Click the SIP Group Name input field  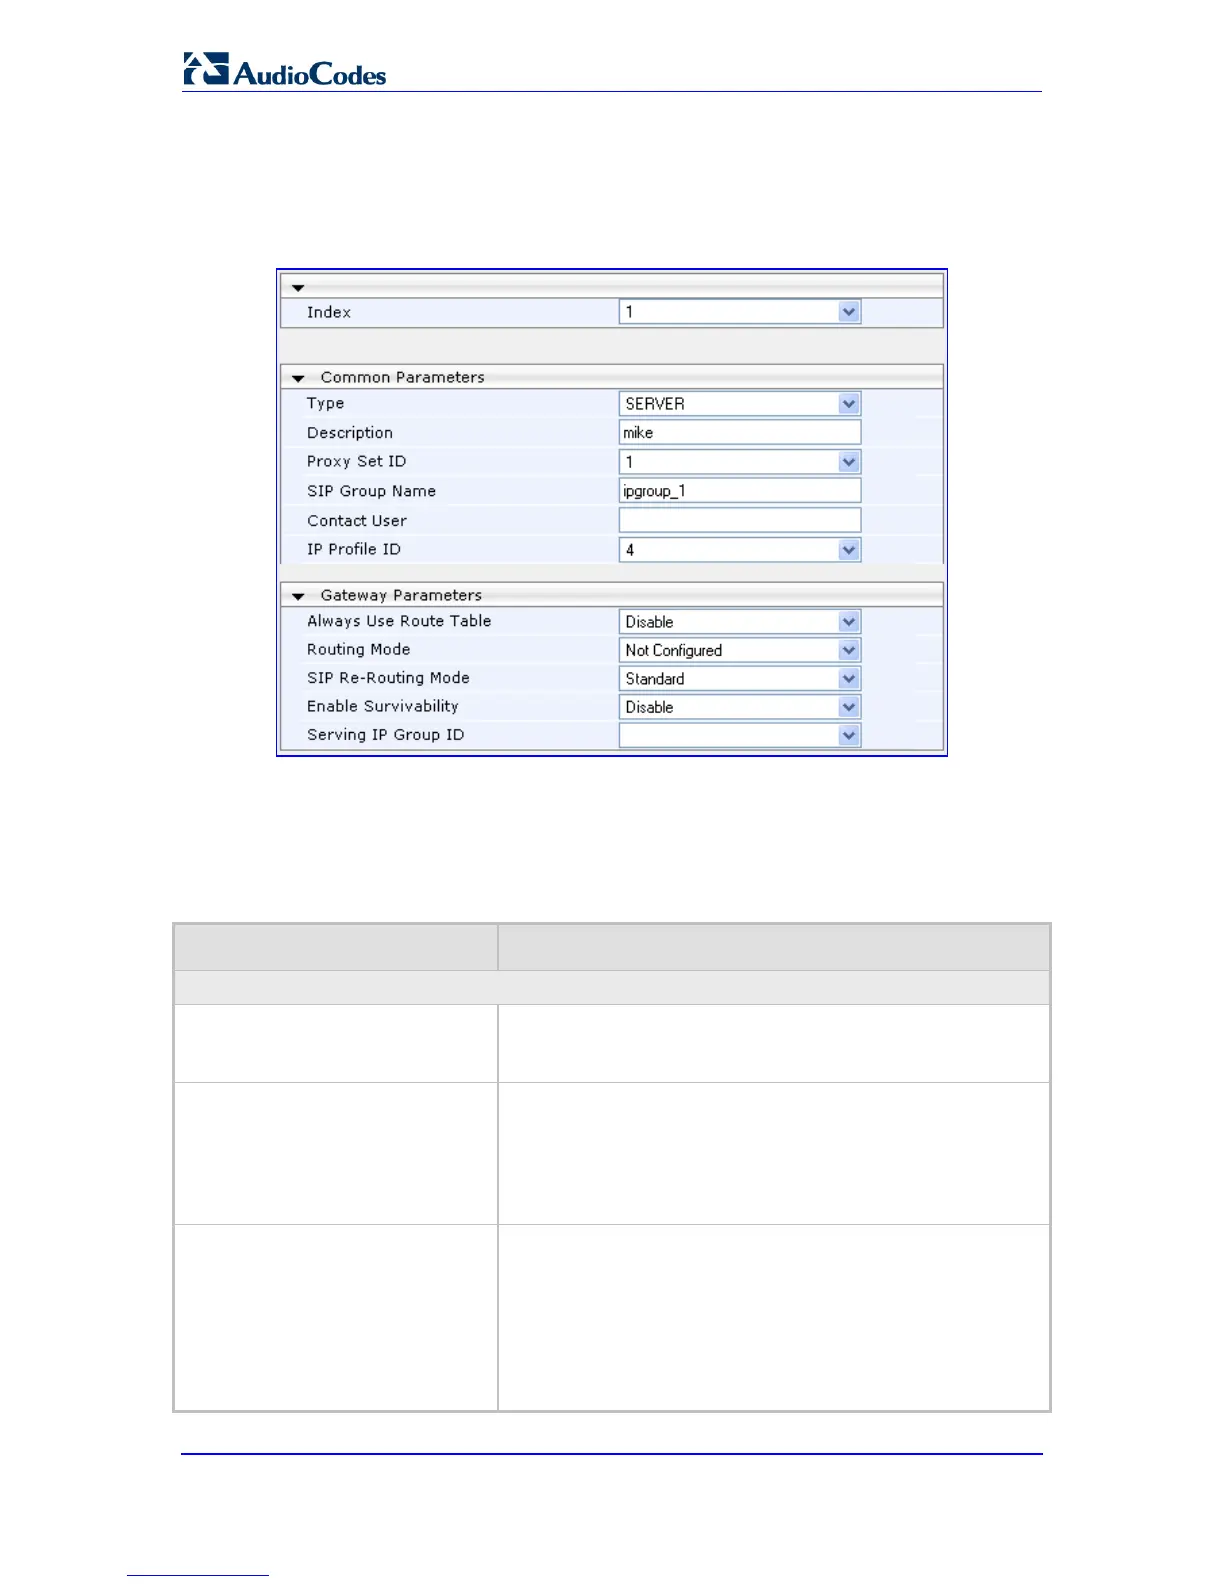pos(739,491)
